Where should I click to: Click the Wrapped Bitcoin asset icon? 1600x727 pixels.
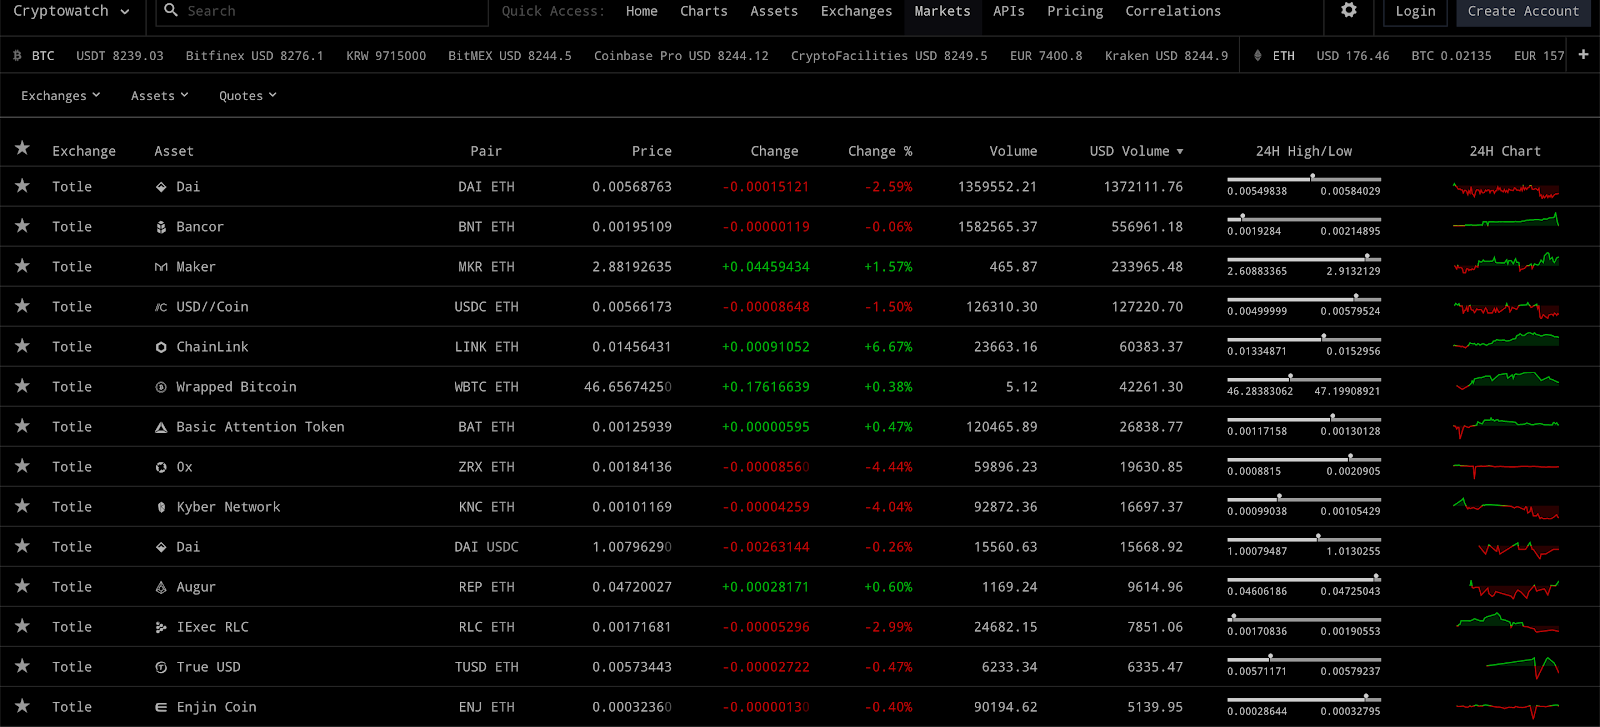click(161, 387)
